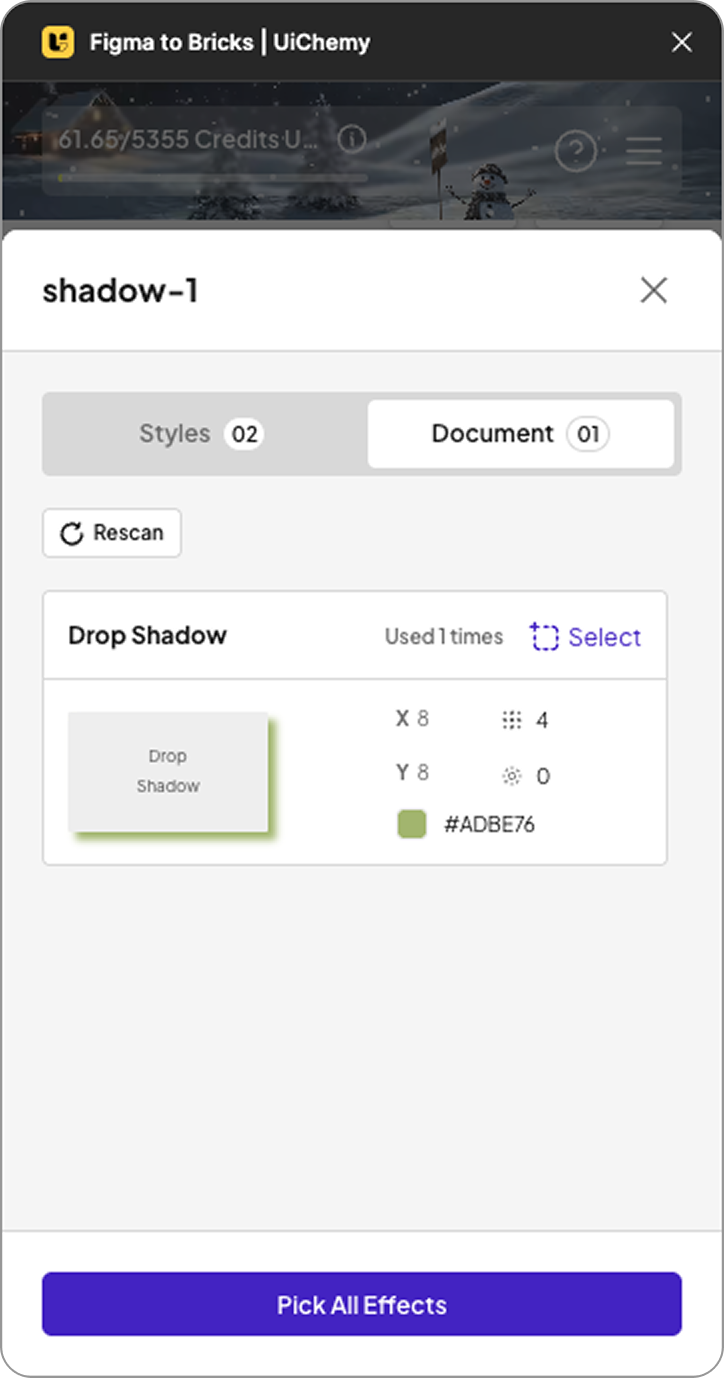Click the credits usage progress bar
Screen dimensions: 724x1378
212,179
